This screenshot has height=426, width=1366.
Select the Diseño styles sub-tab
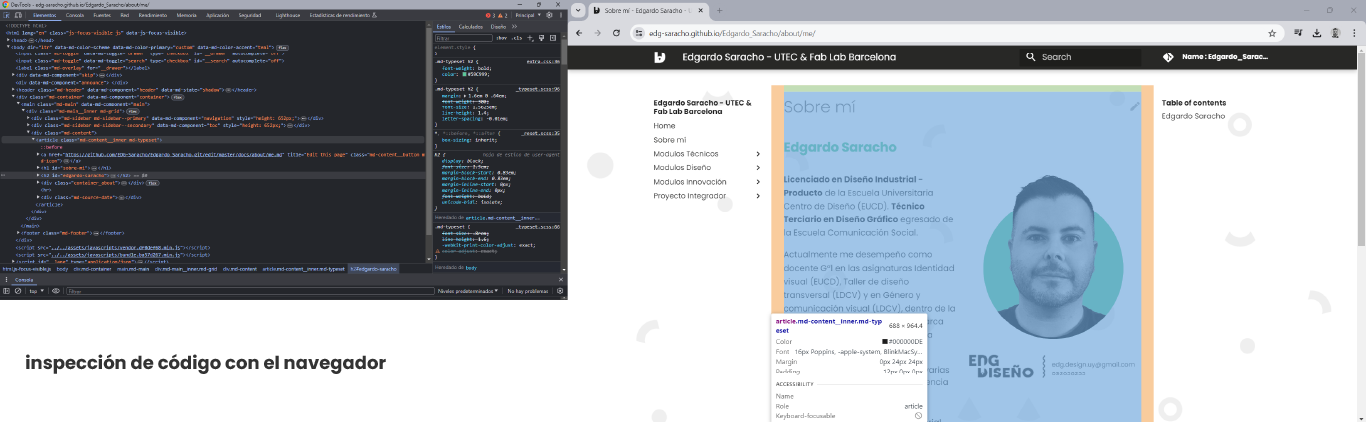point(498,27)
